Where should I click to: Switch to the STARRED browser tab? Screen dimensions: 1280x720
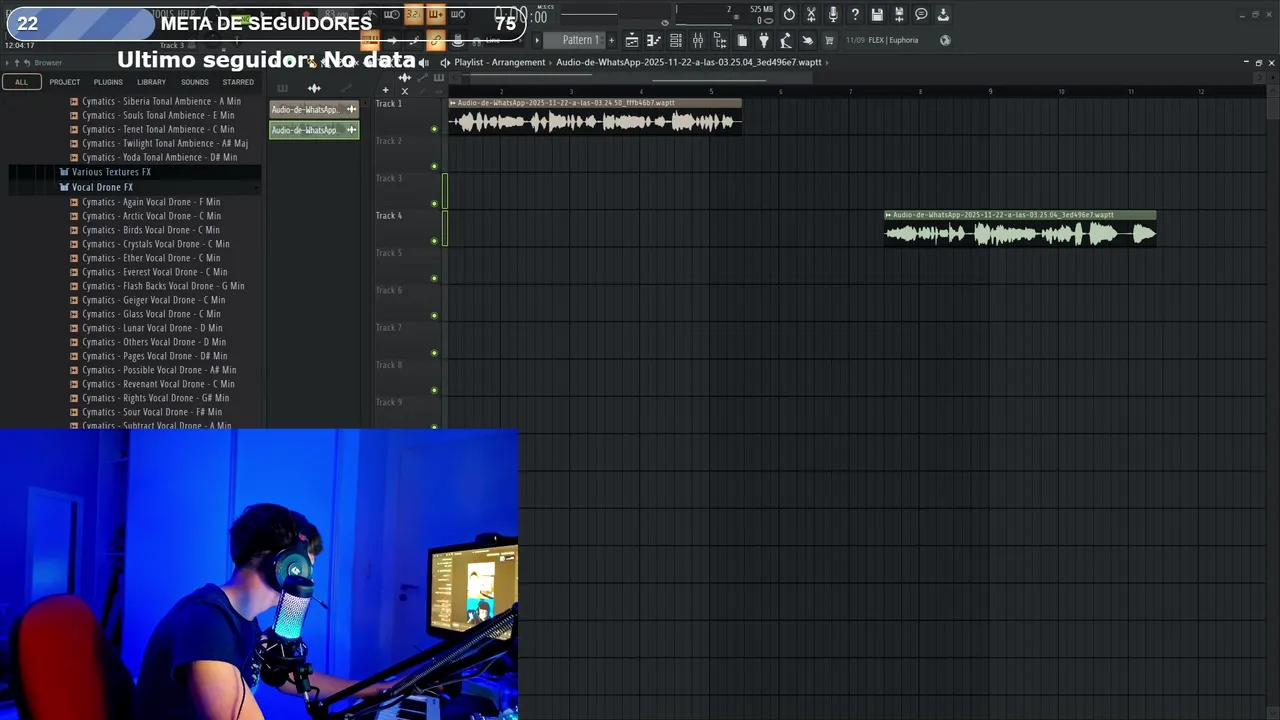coord(238,82)
